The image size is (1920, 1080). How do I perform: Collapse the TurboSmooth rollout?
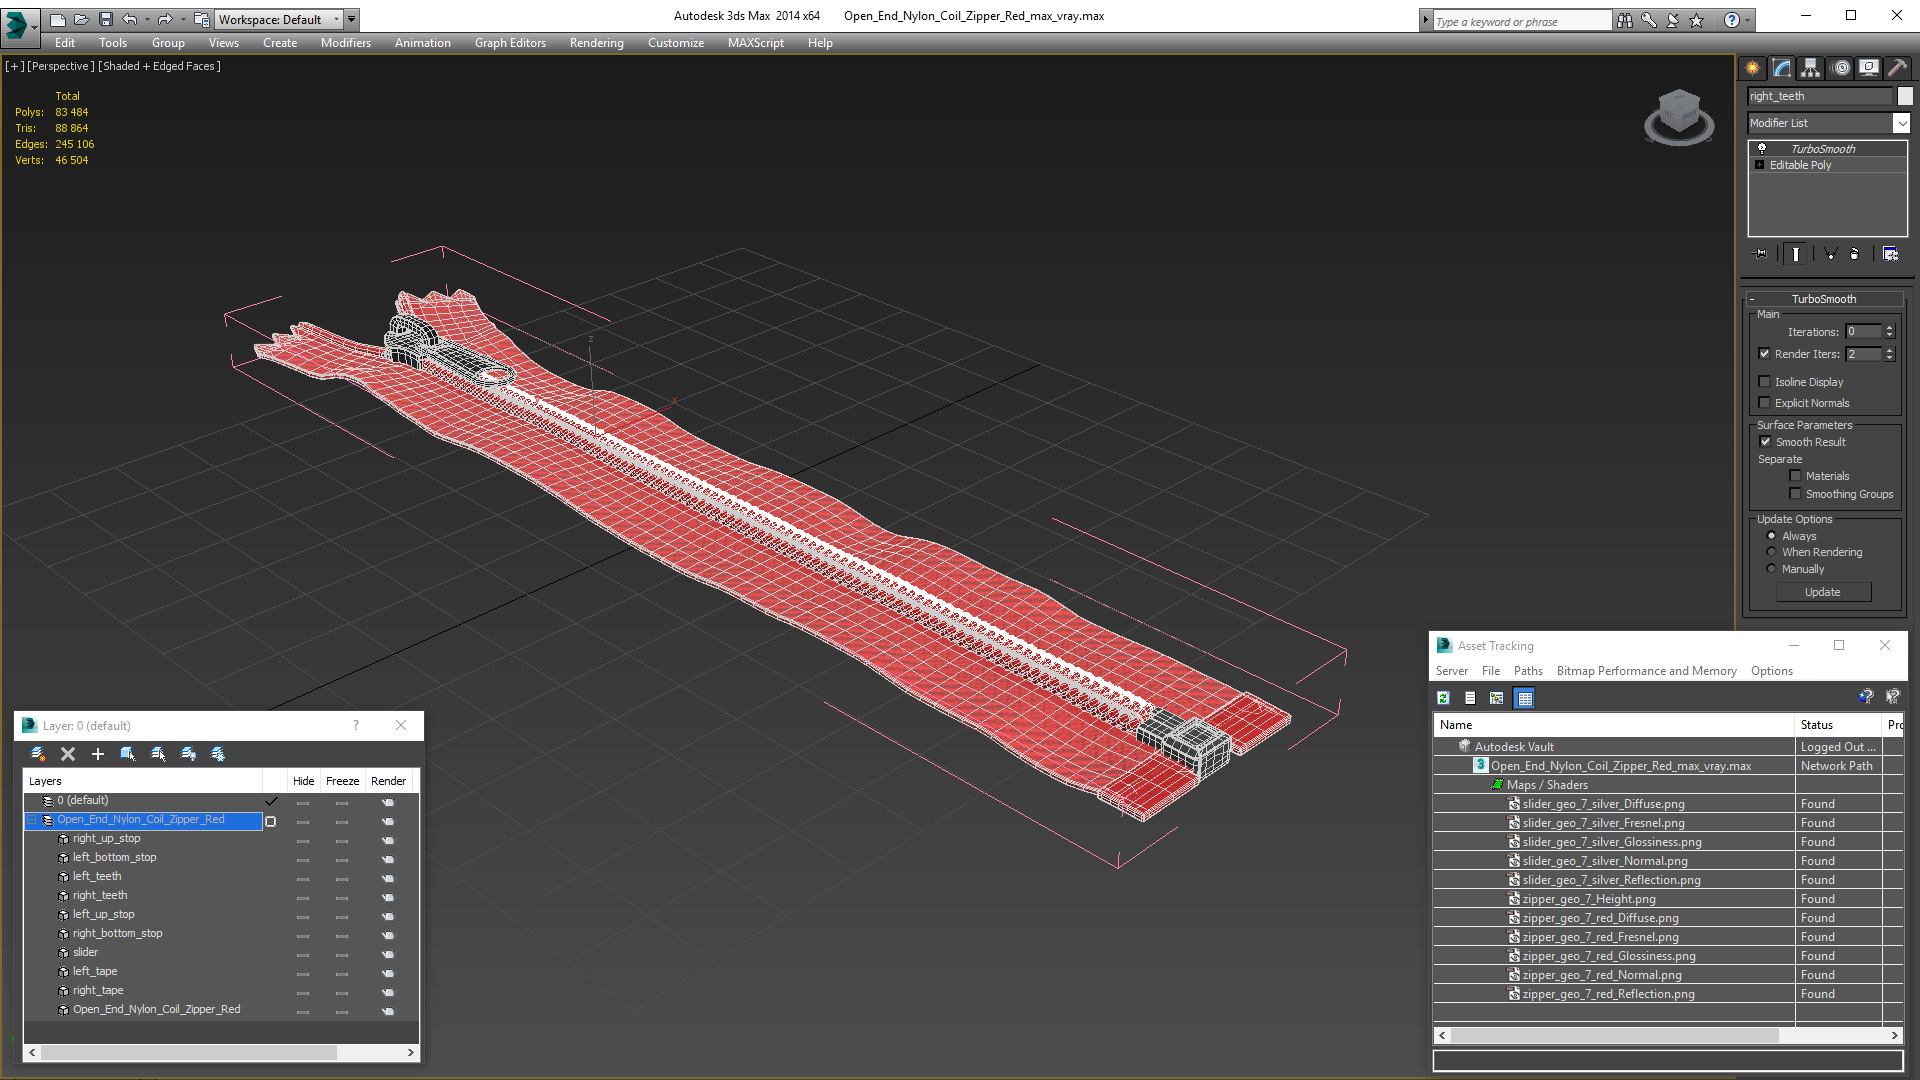[x=1824, y=299]
